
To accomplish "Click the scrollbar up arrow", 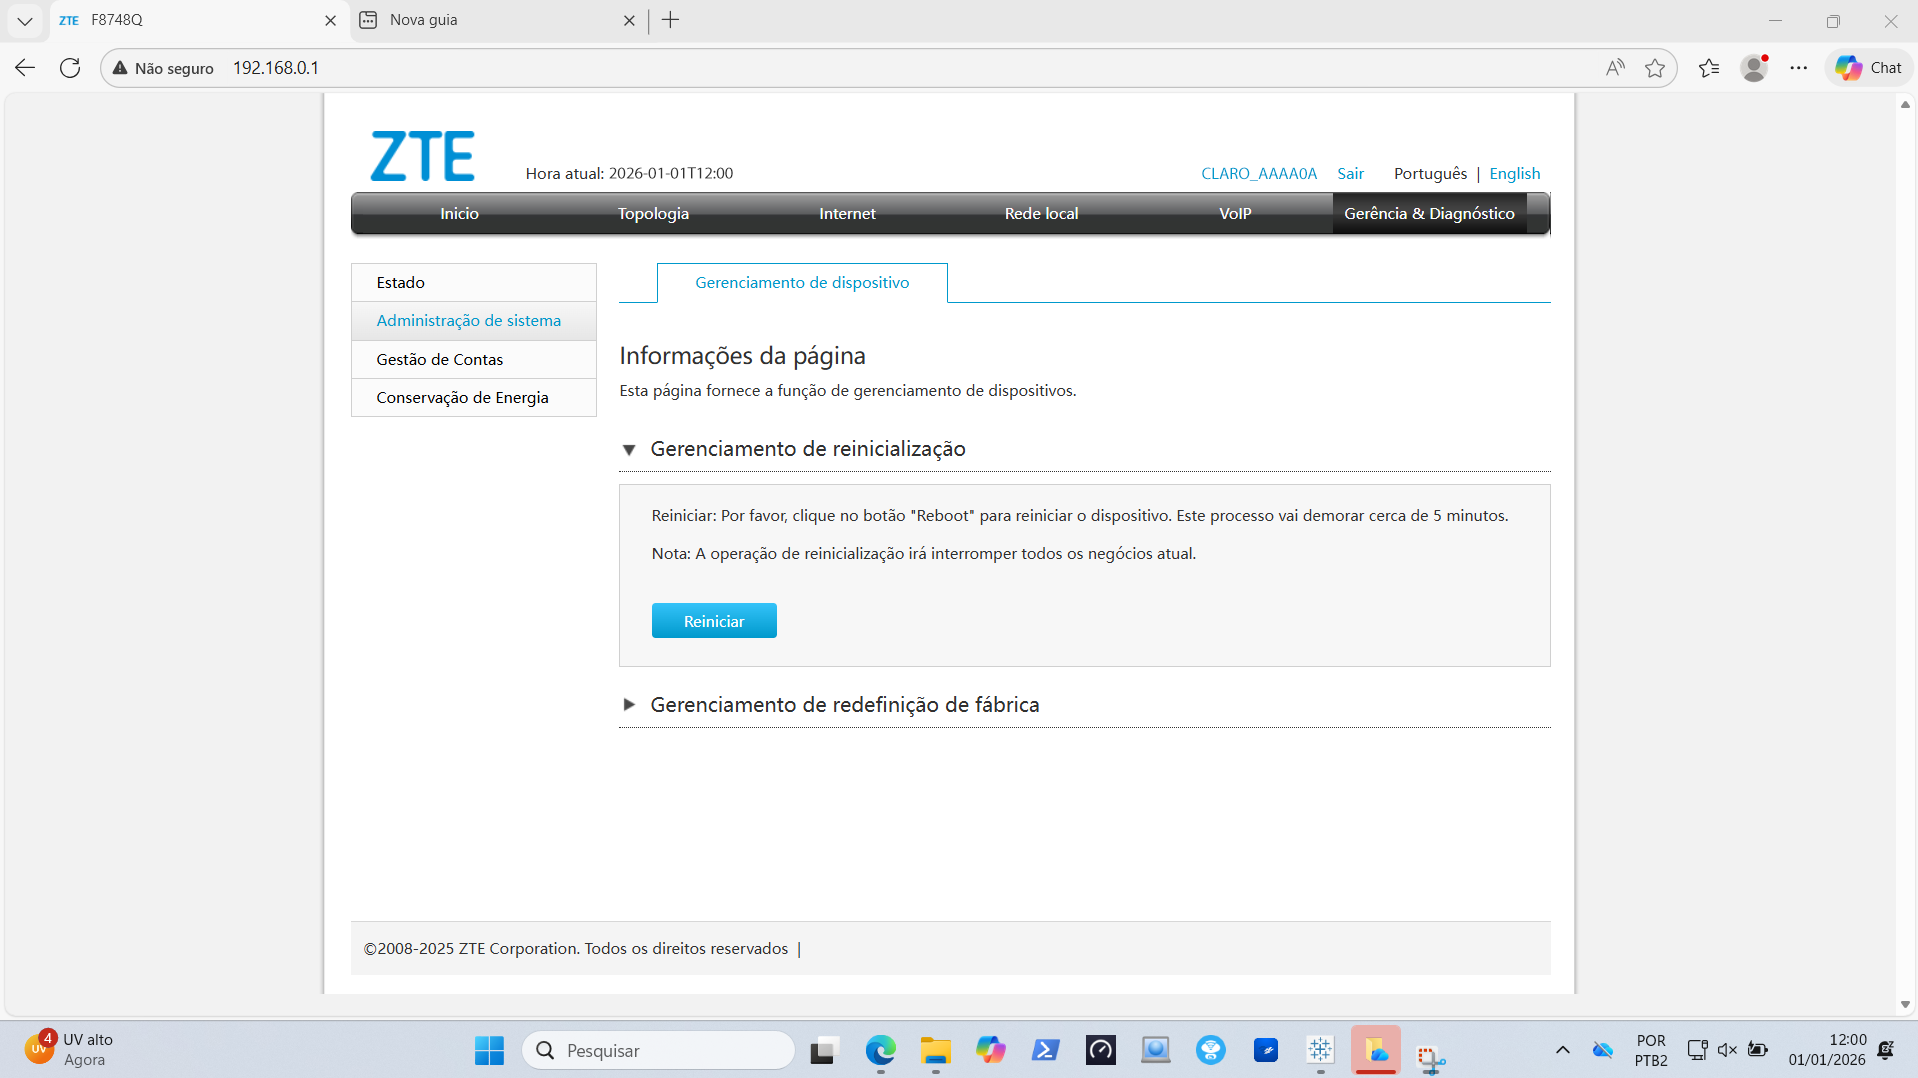I will pyautogui.click(x=1904, y=105).
